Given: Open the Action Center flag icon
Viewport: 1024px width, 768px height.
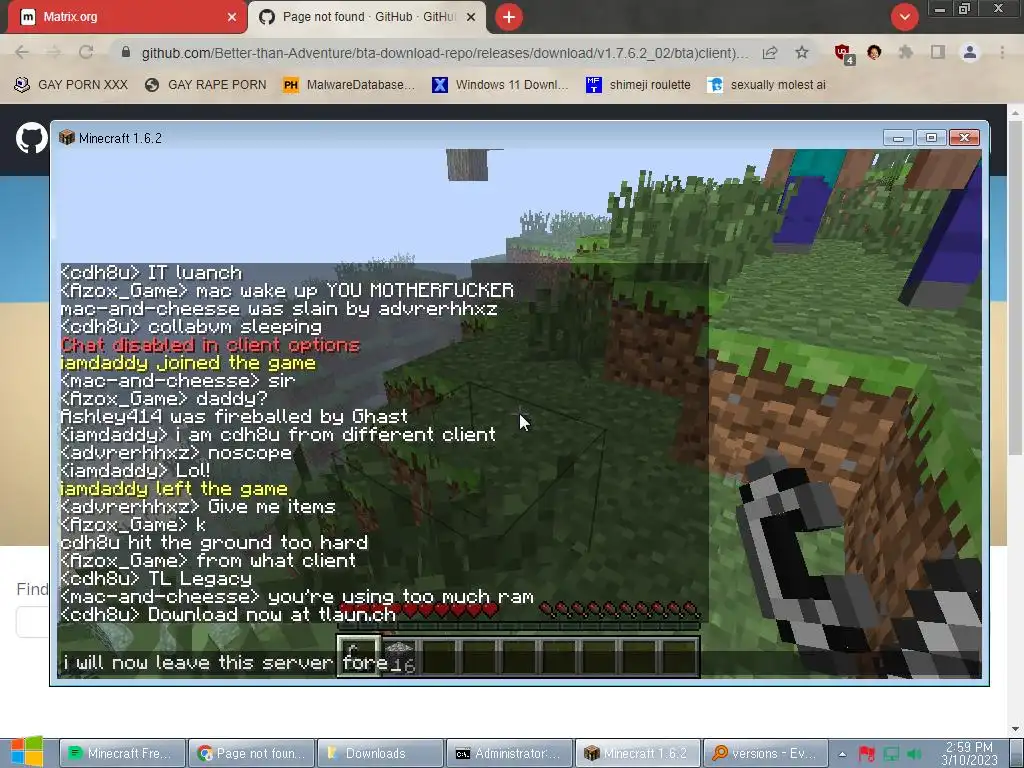Looking at the screenshot, I should pyautogui.click(x=867, y=754).
